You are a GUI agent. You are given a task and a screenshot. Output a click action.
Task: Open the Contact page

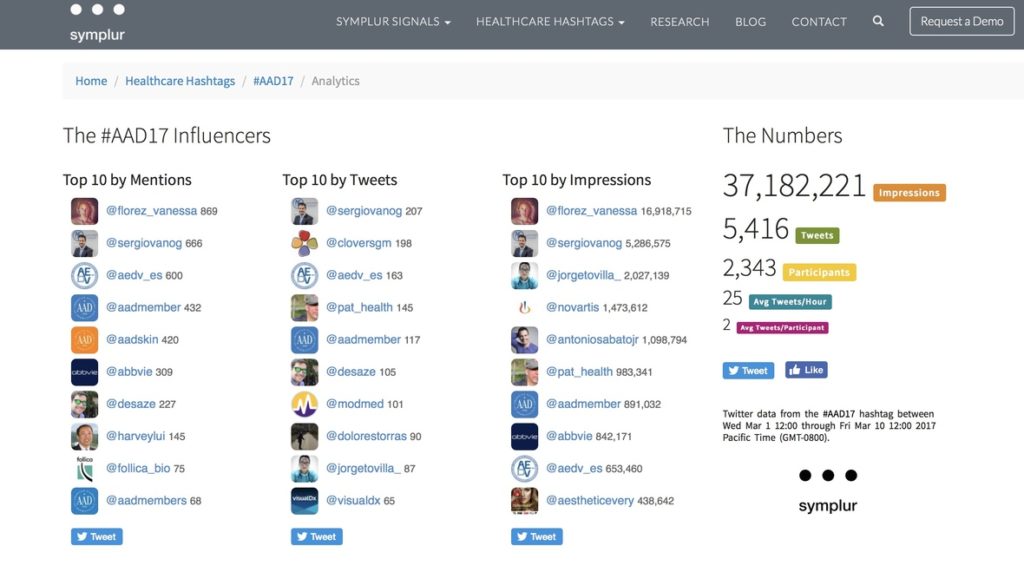pyautogui.click(x=819, y=22)
